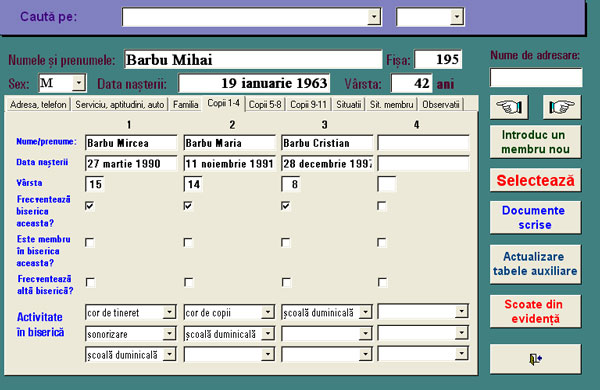
Task: Click the 'Barbu Mihai' name field
Action: (253, 60)
